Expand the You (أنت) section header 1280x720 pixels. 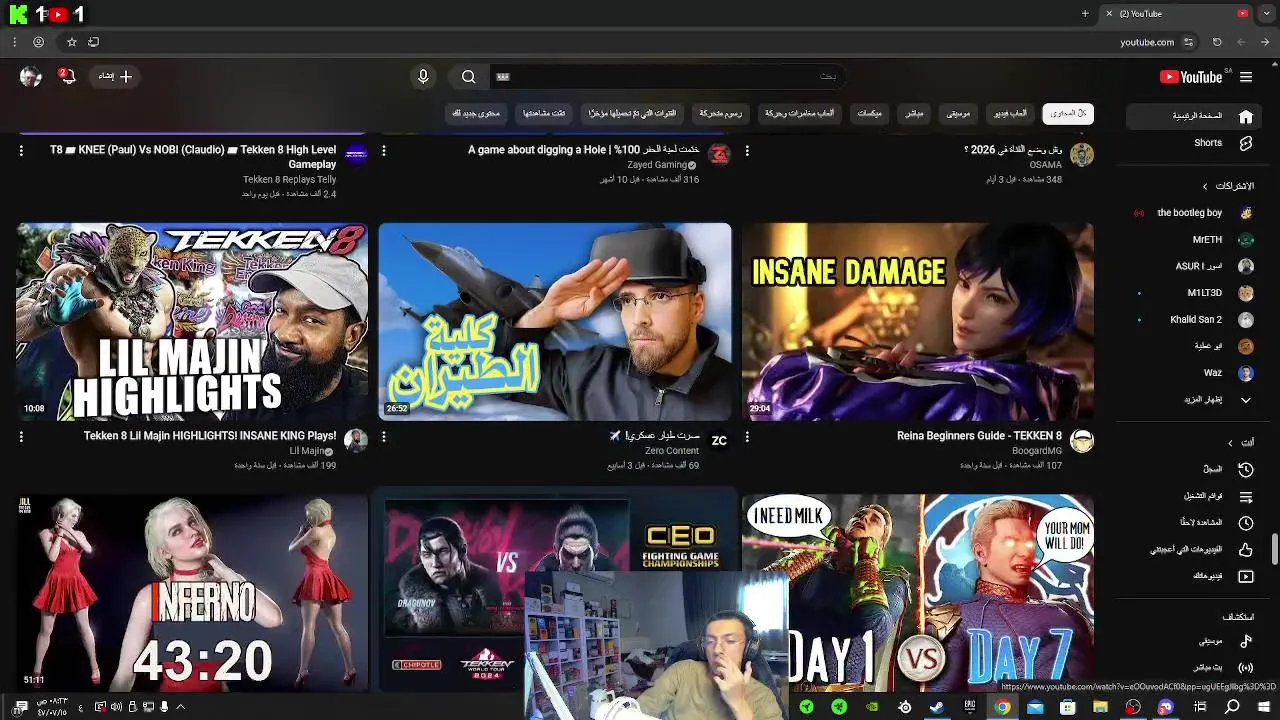point(1241,442)
